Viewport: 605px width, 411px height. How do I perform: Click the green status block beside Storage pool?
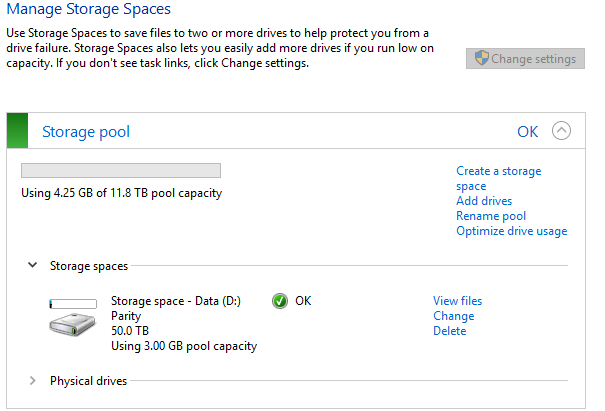pyautogui.click(x=17, y=131)
